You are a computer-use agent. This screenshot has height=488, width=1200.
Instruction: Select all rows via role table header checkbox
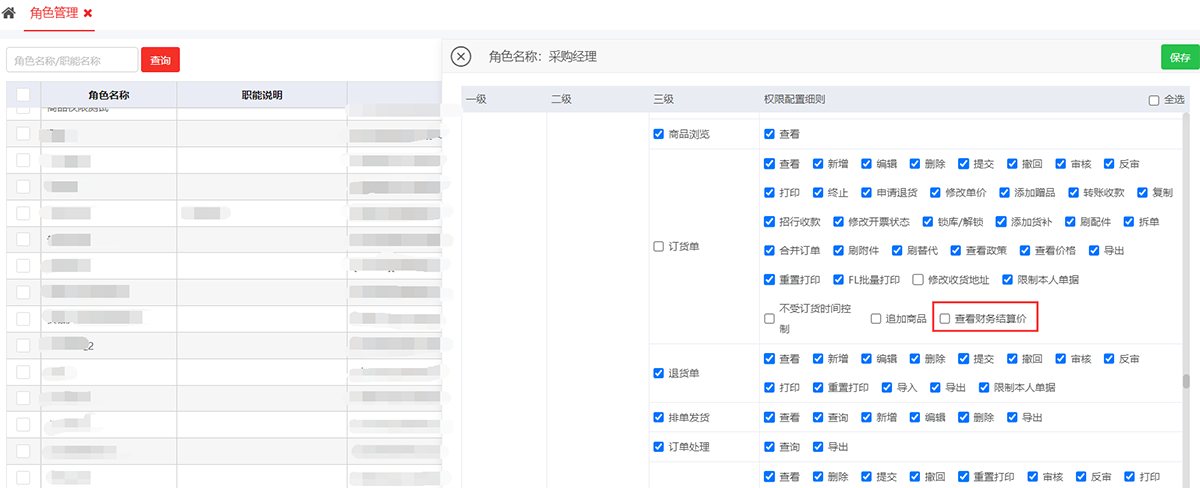point(23,96)
